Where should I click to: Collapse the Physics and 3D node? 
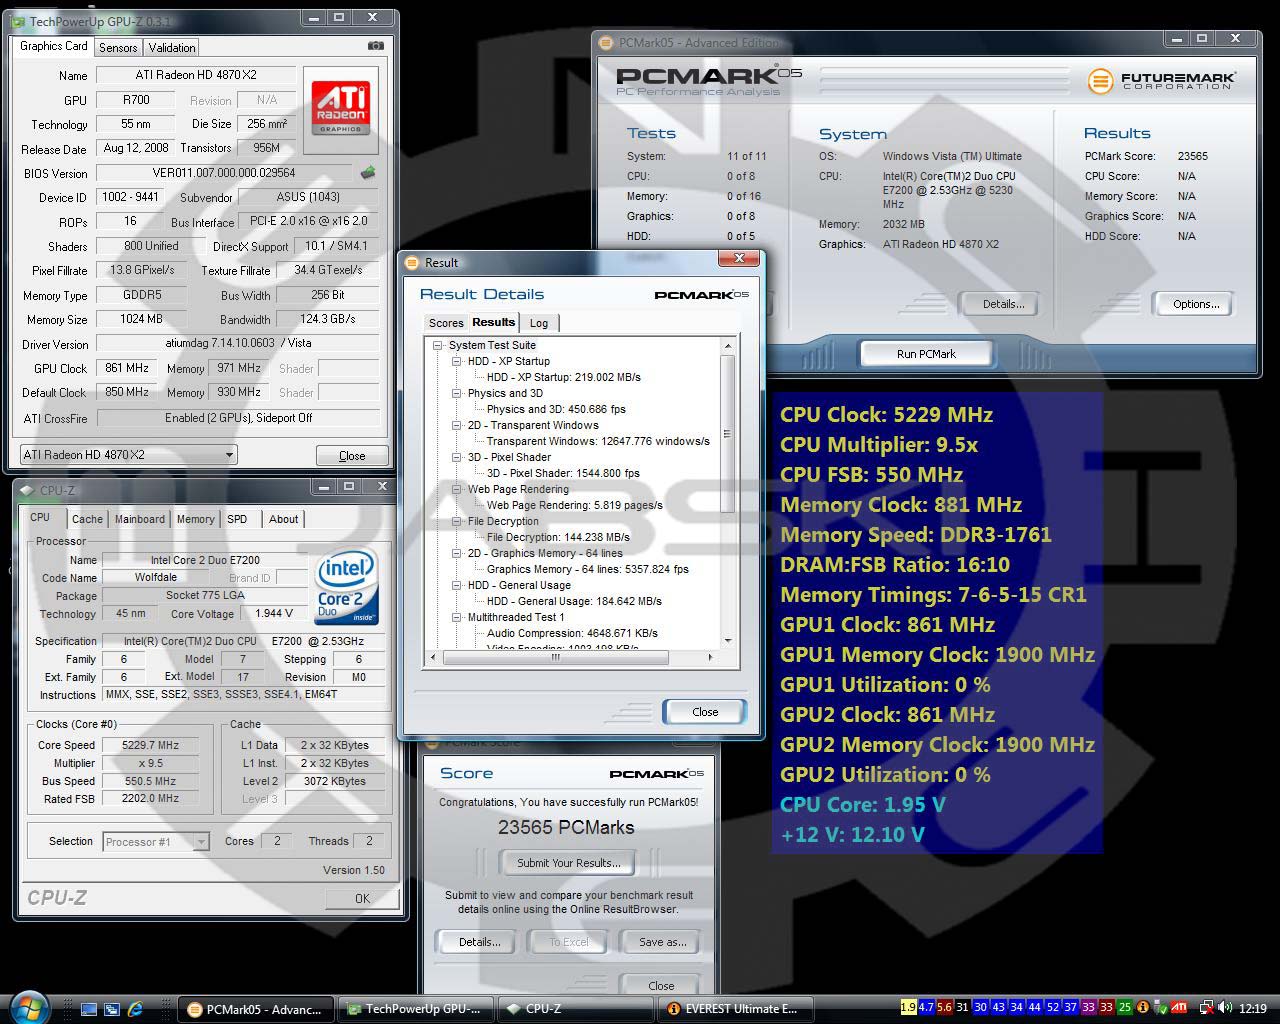coord(457,393)
